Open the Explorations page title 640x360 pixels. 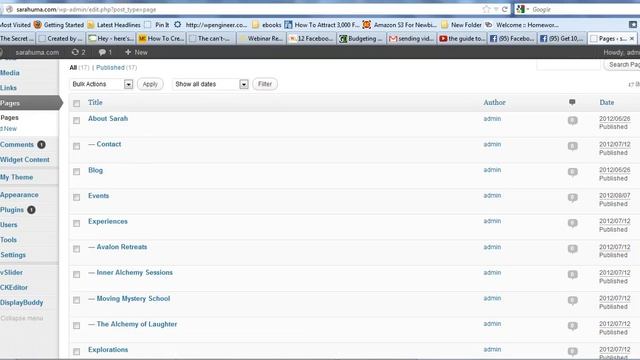click(x=108, y=350)
